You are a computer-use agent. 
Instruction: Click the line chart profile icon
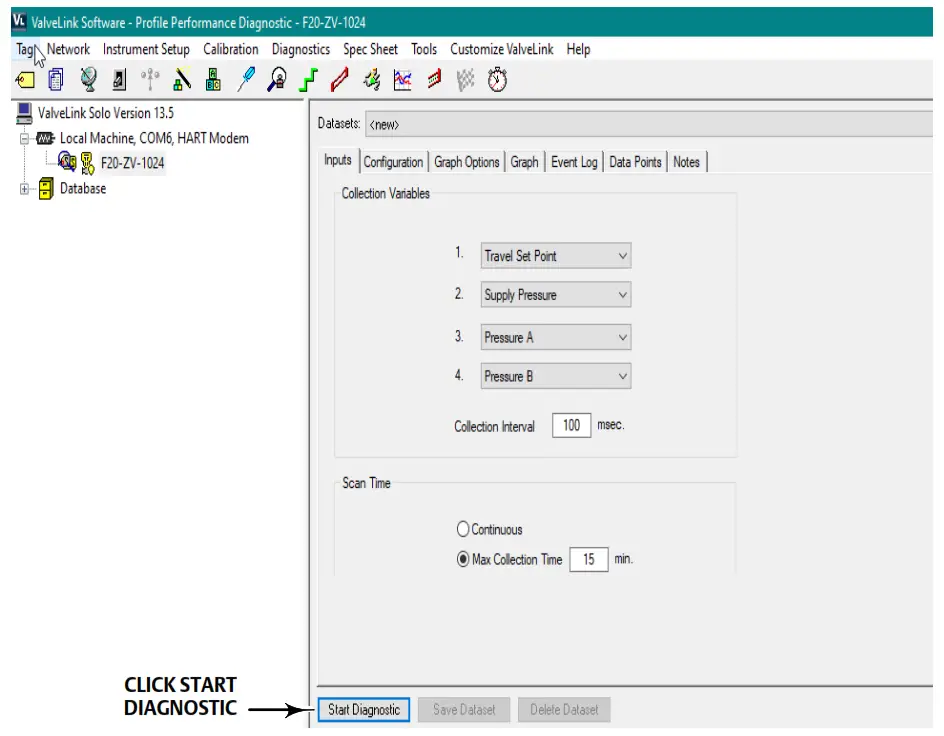402,79
